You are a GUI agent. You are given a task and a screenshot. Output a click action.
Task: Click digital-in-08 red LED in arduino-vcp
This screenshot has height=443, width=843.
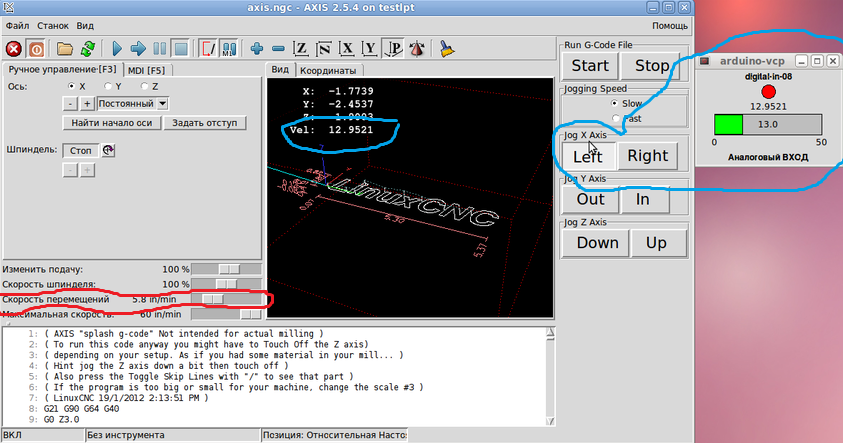click(769, 92)
